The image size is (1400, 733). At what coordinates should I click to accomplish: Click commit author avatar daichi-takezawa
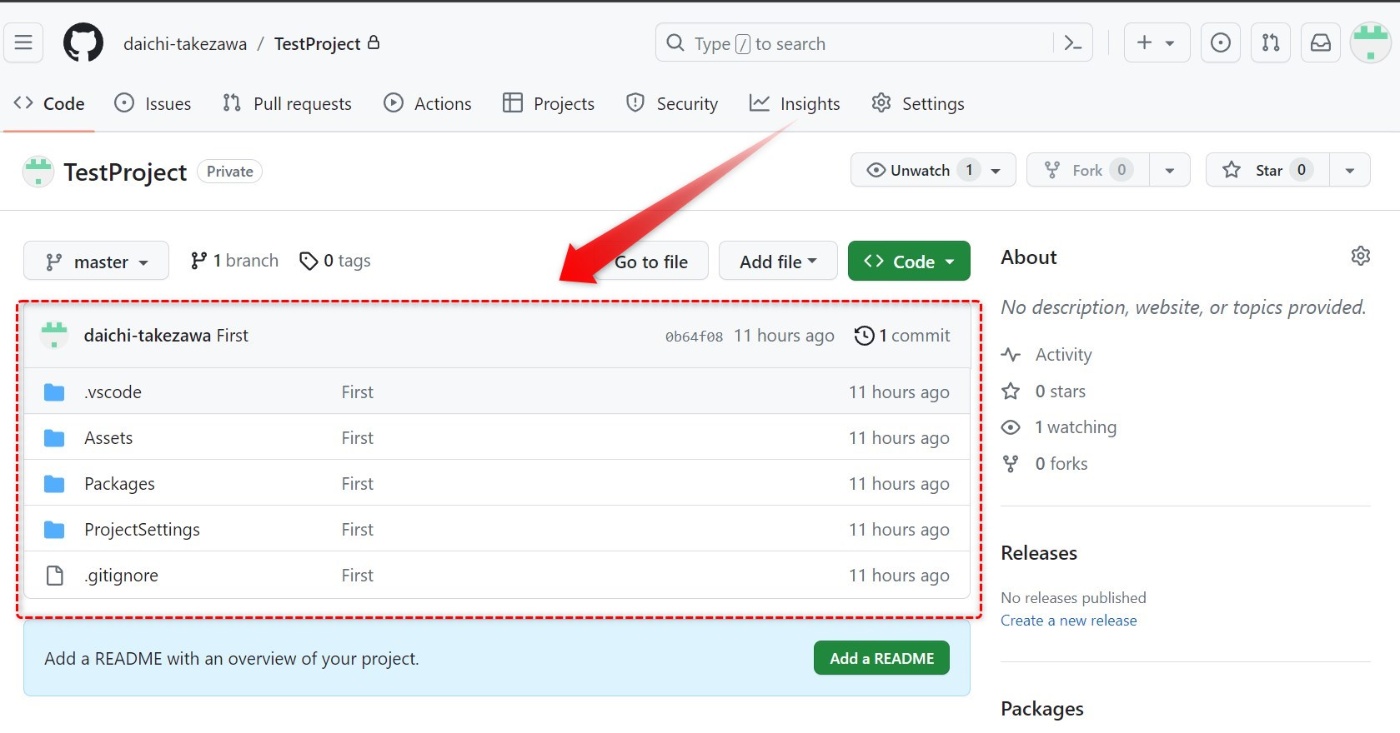coord(54,335)
